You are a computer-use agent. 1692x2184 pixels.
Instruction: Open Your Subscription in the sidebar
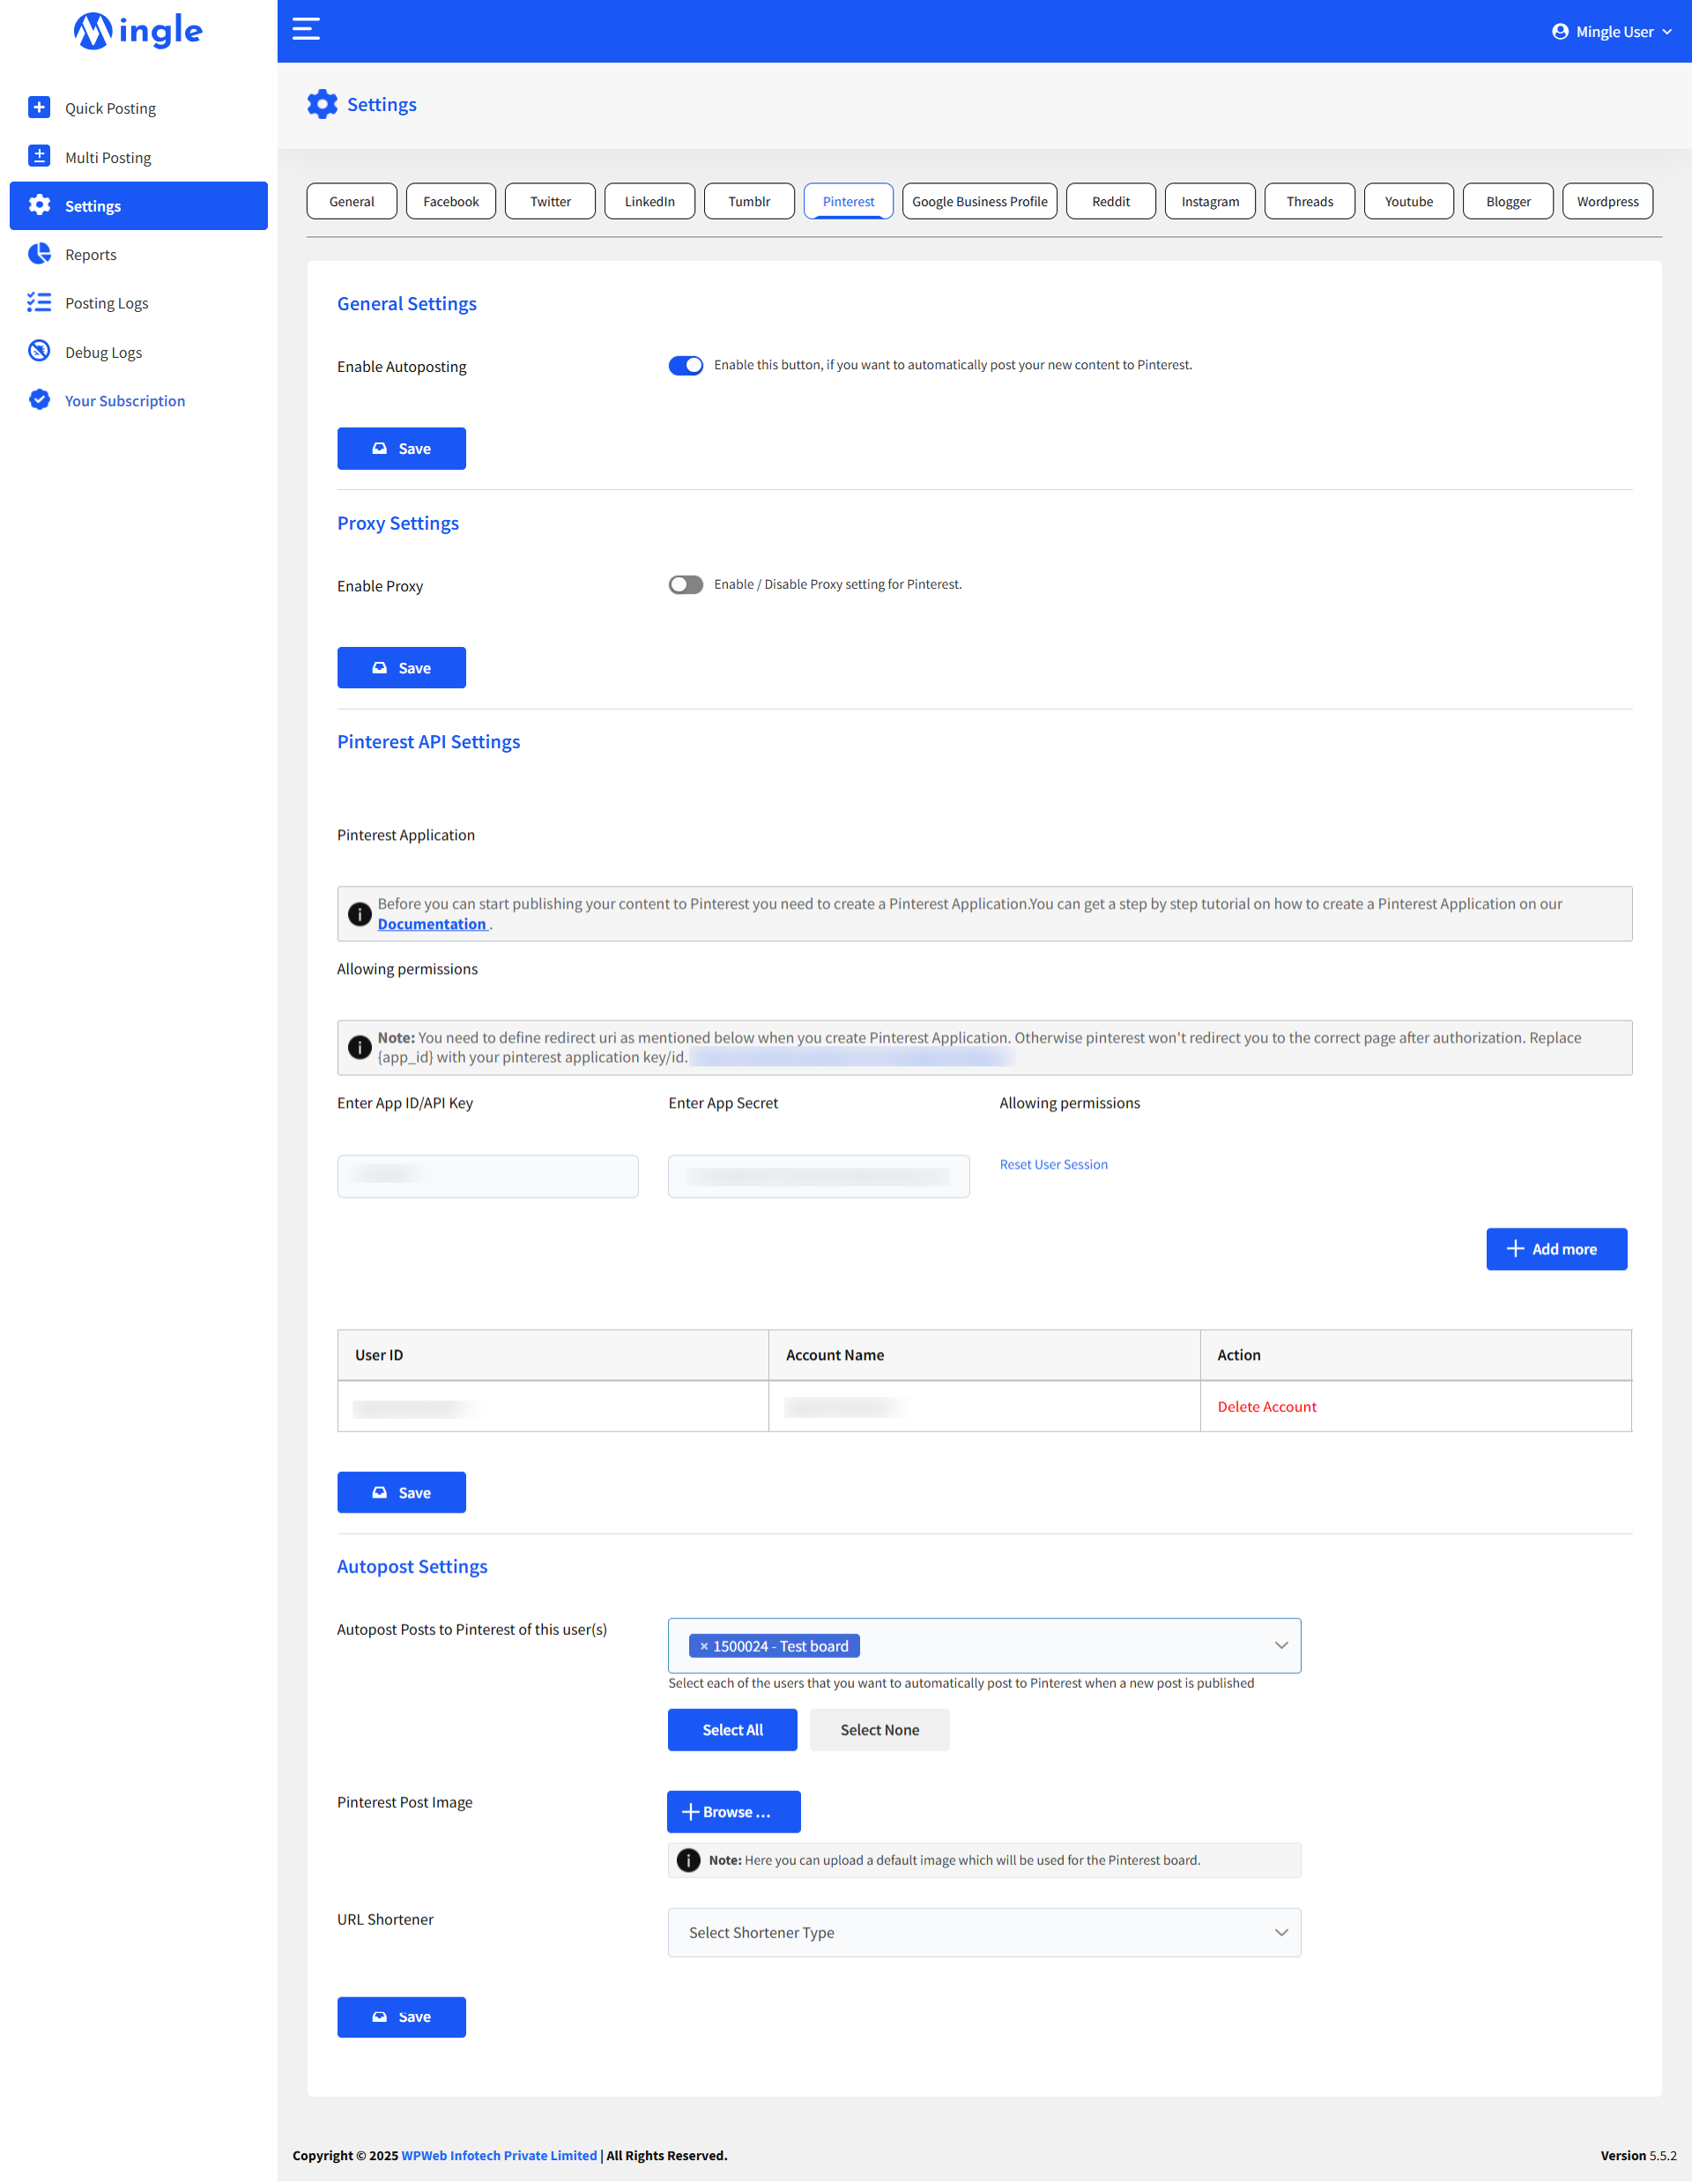139,400
